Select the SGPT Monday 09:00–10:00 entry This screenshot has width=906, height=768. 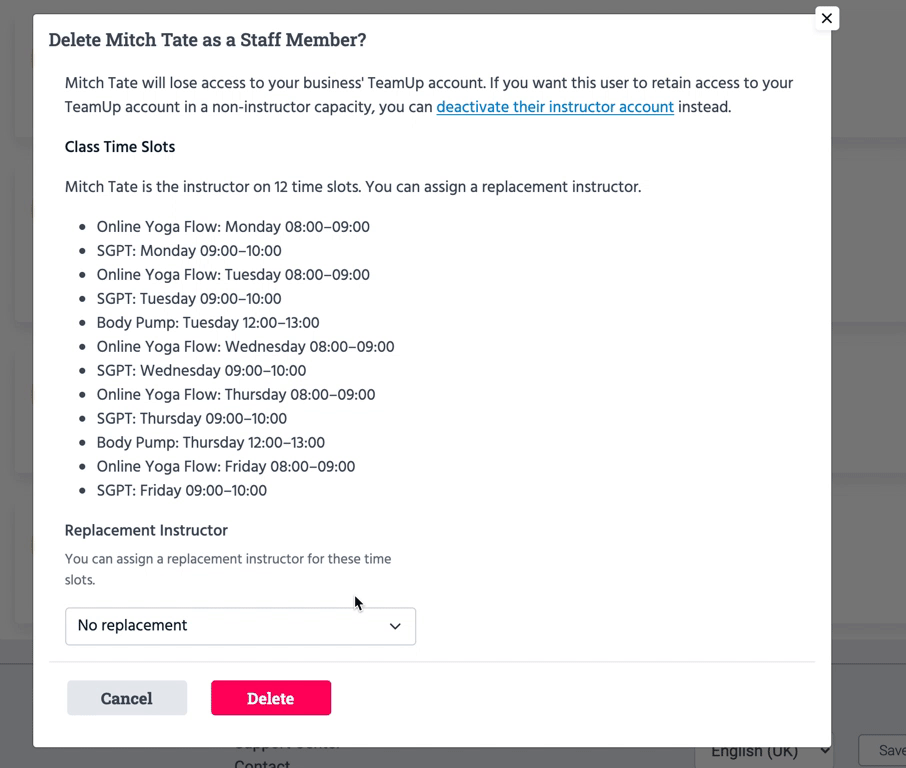189,251
